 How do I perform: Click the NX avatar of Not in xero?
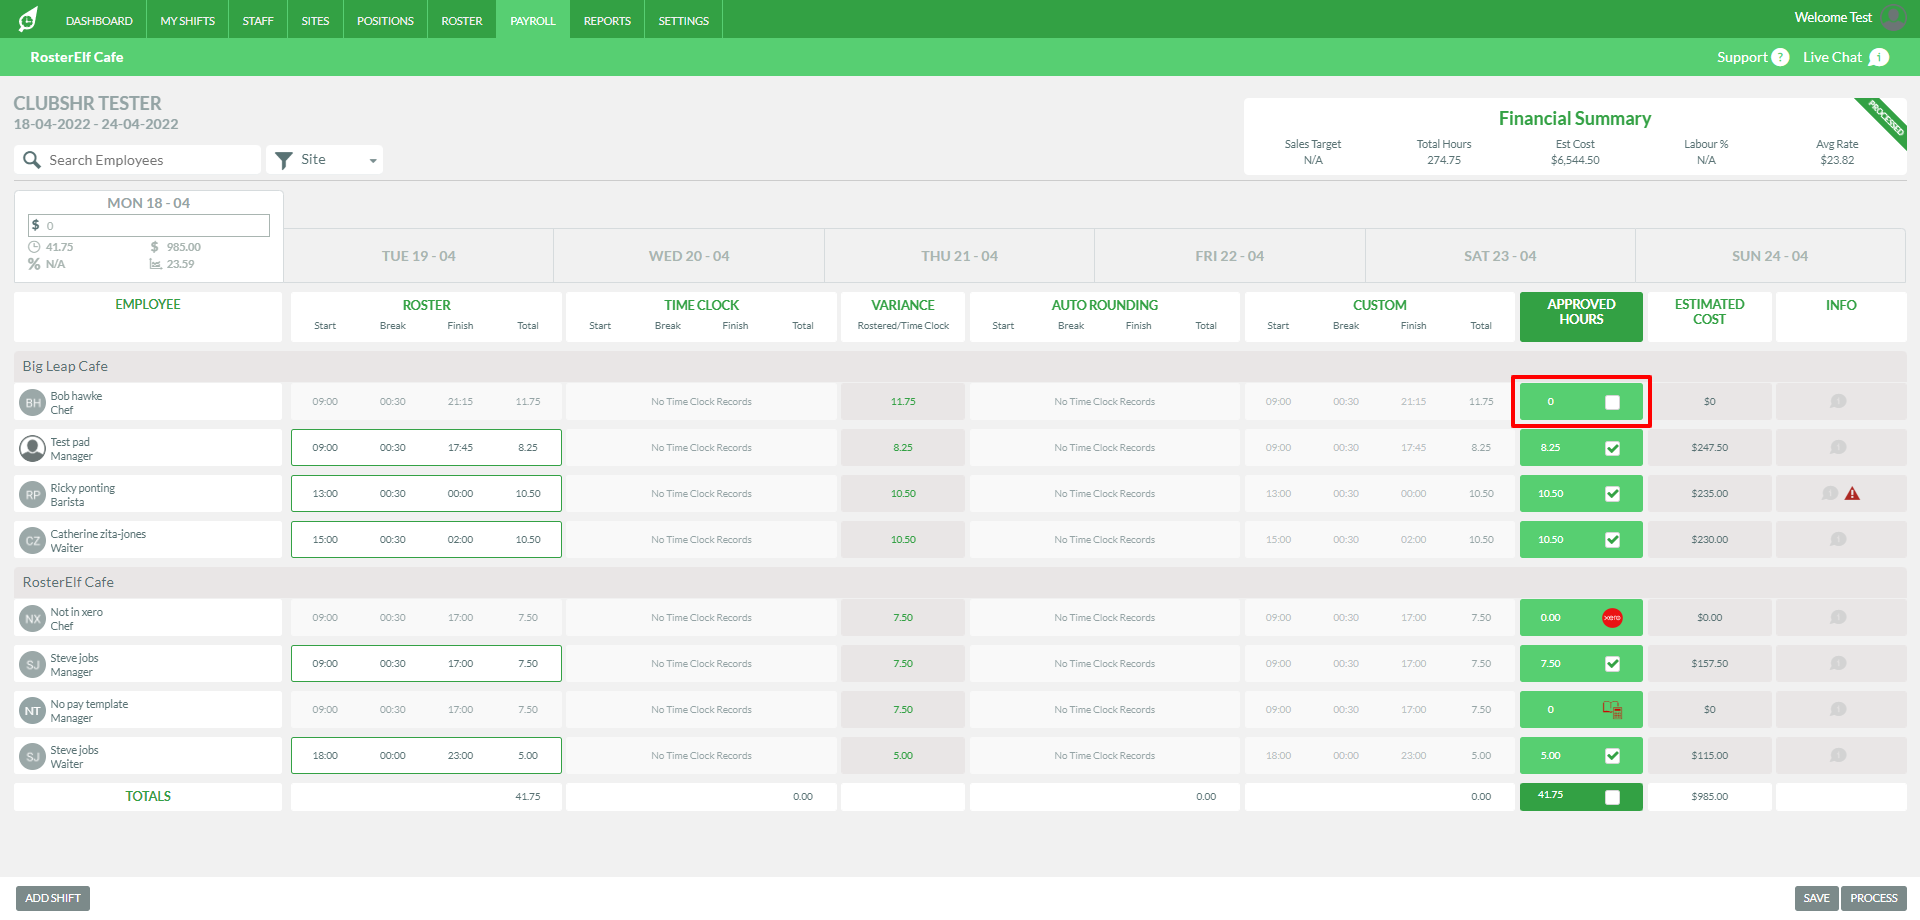(33, 618)
